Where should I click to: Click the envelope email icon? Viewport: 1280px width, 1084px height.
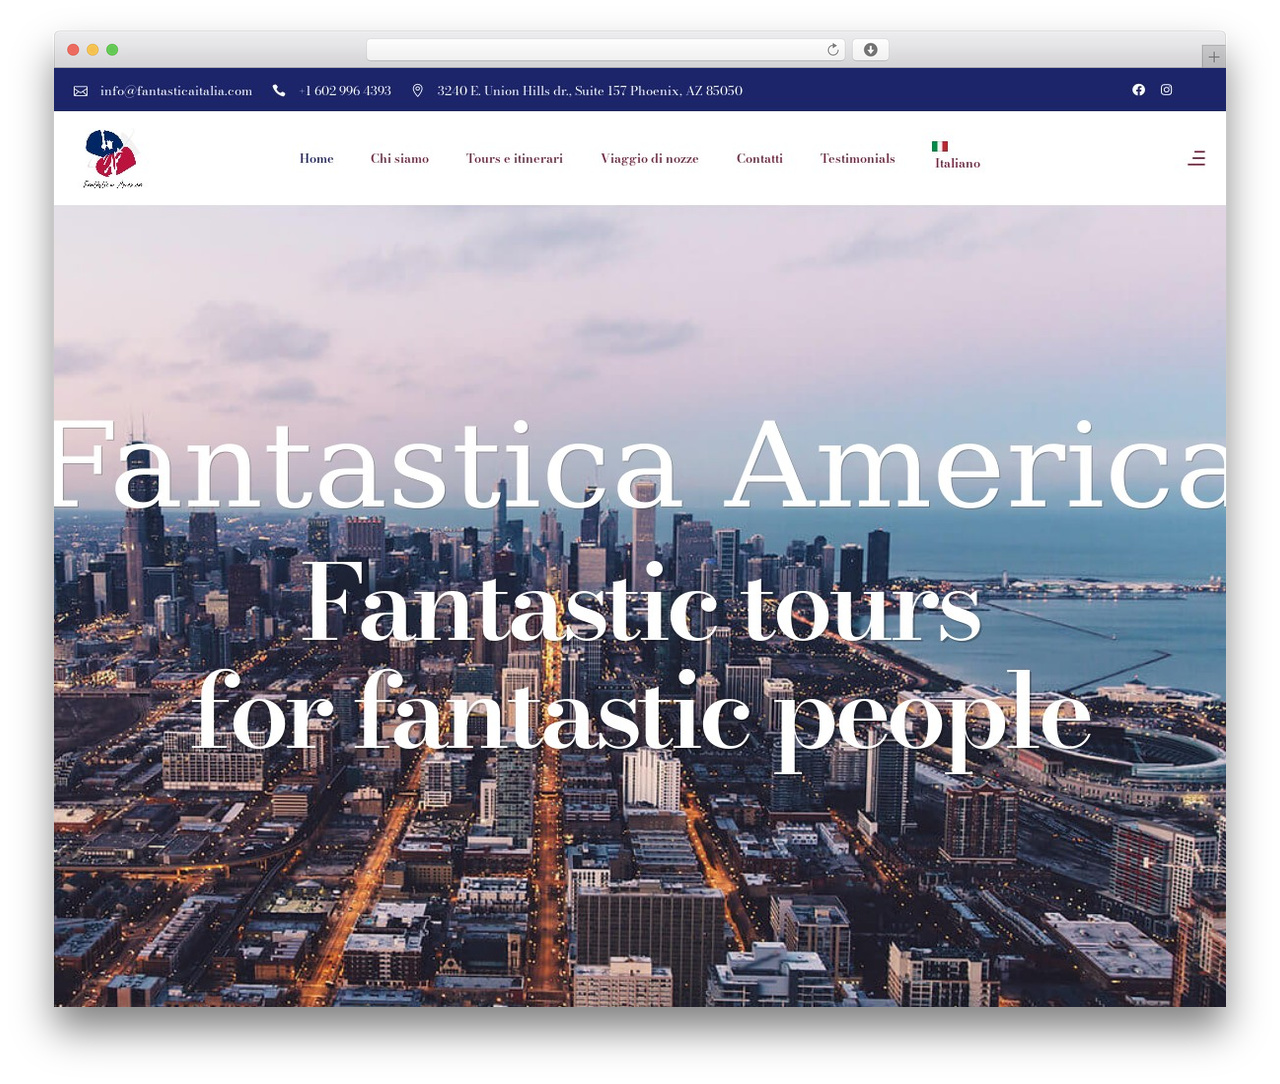pos(81,91)
